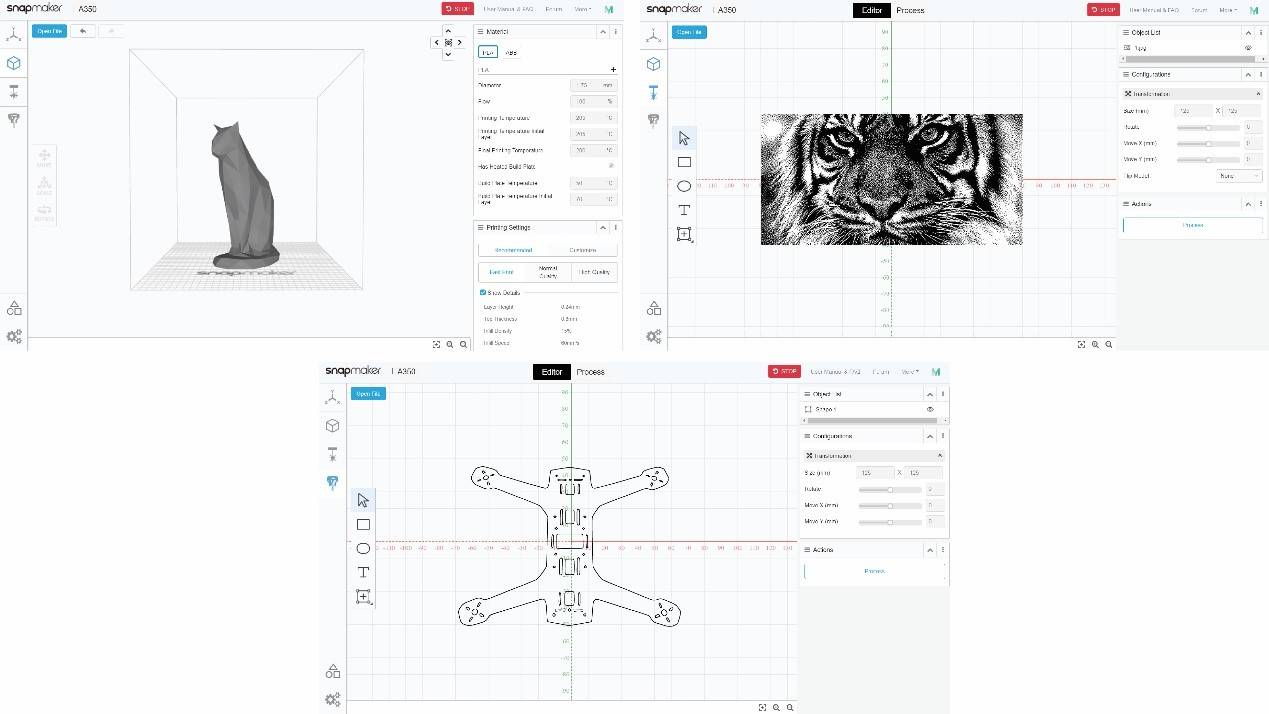Collapse the Actions panel in the drone frame window
Viewport: 1269px width, 714px height.
click(929, 550)
